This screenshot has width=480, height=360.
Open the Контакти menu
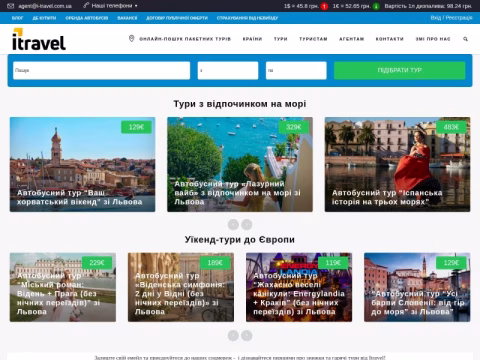tap(390, 39)
